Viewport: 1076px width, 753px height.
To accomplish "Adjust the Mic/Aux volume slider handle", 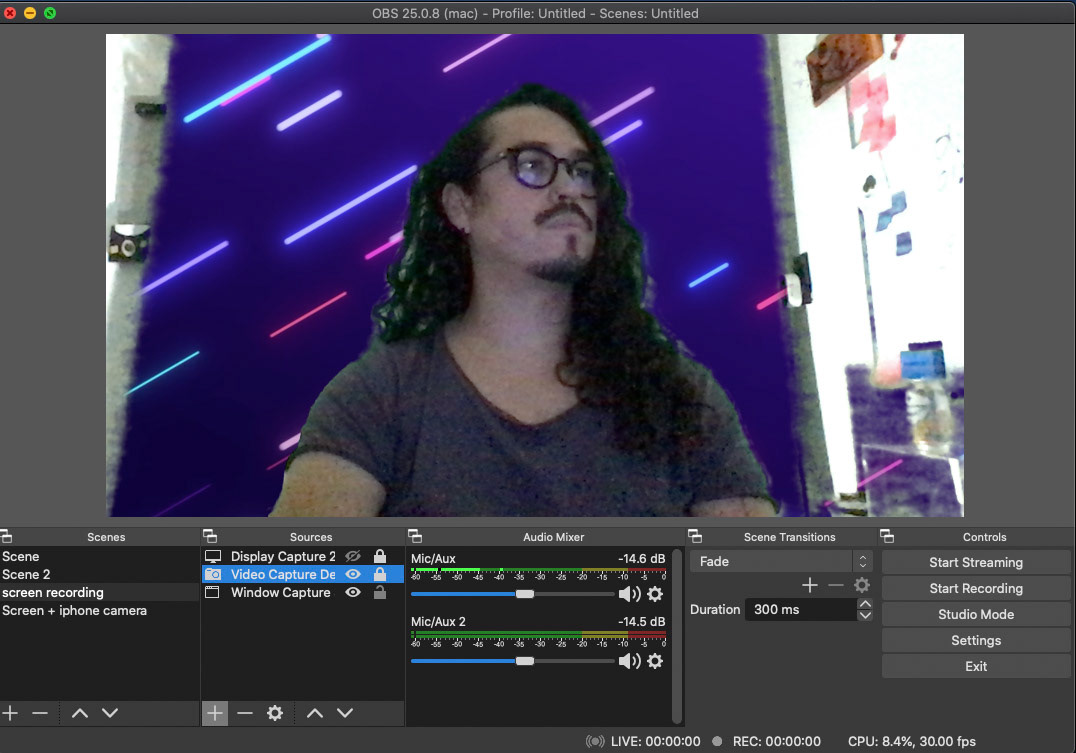I will point(525,594).
